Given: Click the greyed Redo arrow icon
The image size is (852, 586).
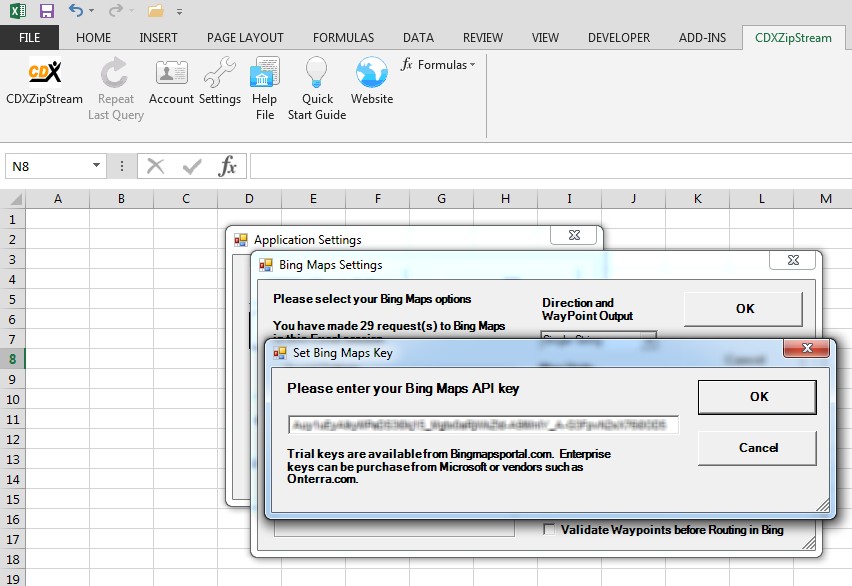Looking at the screenshot, I should click(x=115, y=10).
